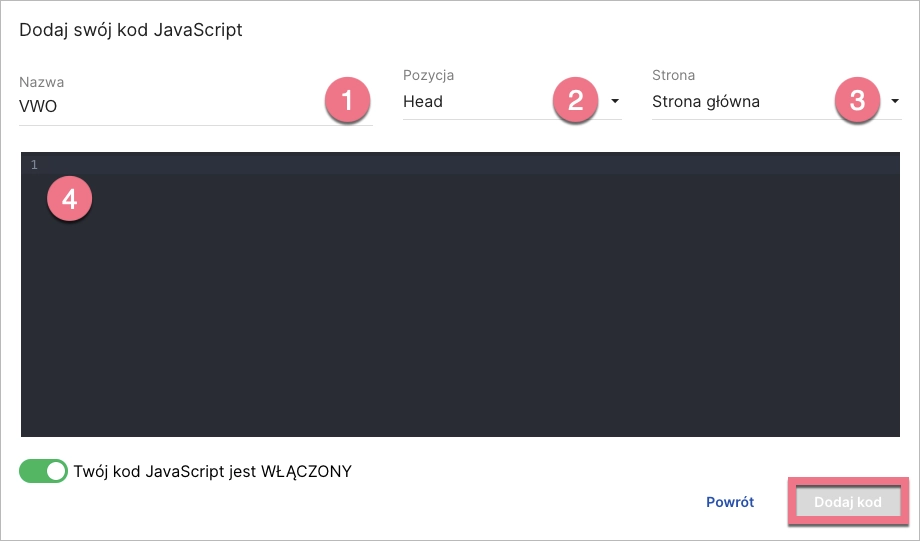Click the numbered badge 1 beside Nazwa
920x541 pixels.
tap(347, 101)
